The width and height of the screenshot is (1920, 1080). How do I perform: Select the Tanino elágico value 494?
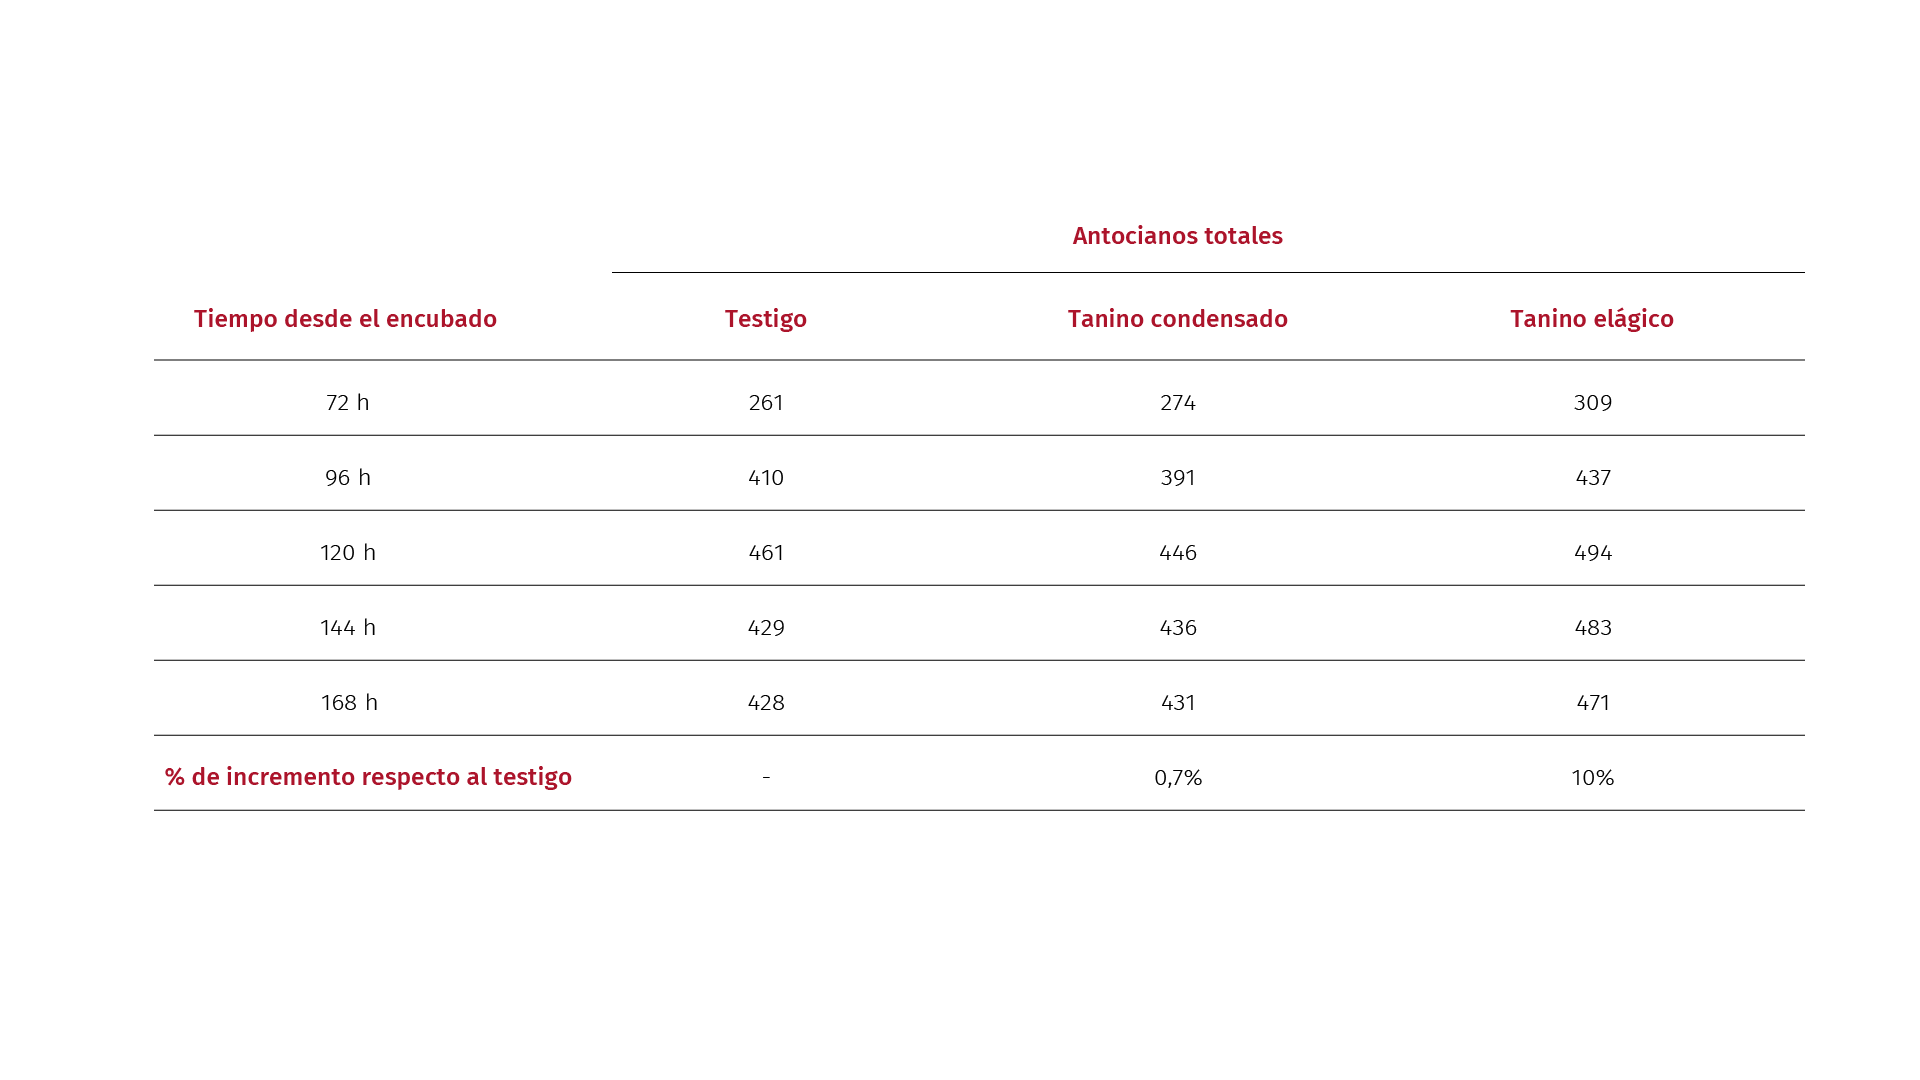pos(1593,553)
